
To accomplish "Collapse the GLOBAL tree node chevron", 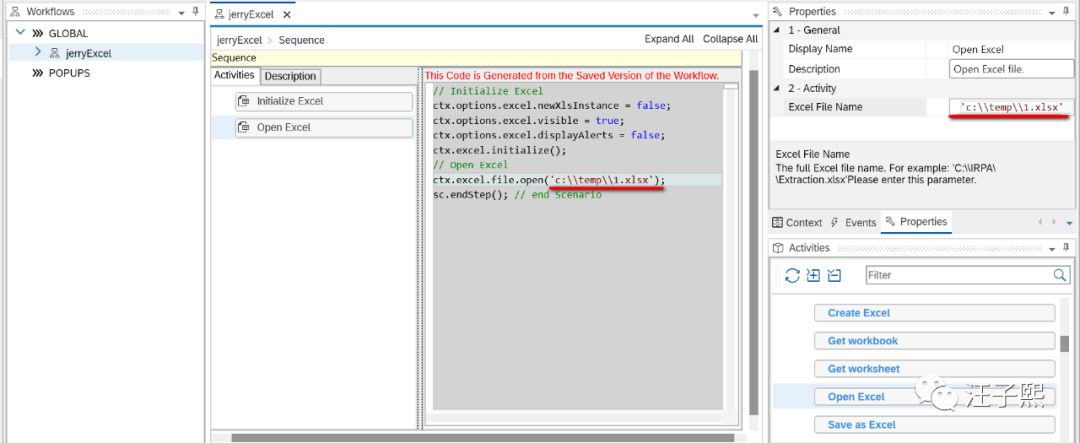I will coord(20,32).
